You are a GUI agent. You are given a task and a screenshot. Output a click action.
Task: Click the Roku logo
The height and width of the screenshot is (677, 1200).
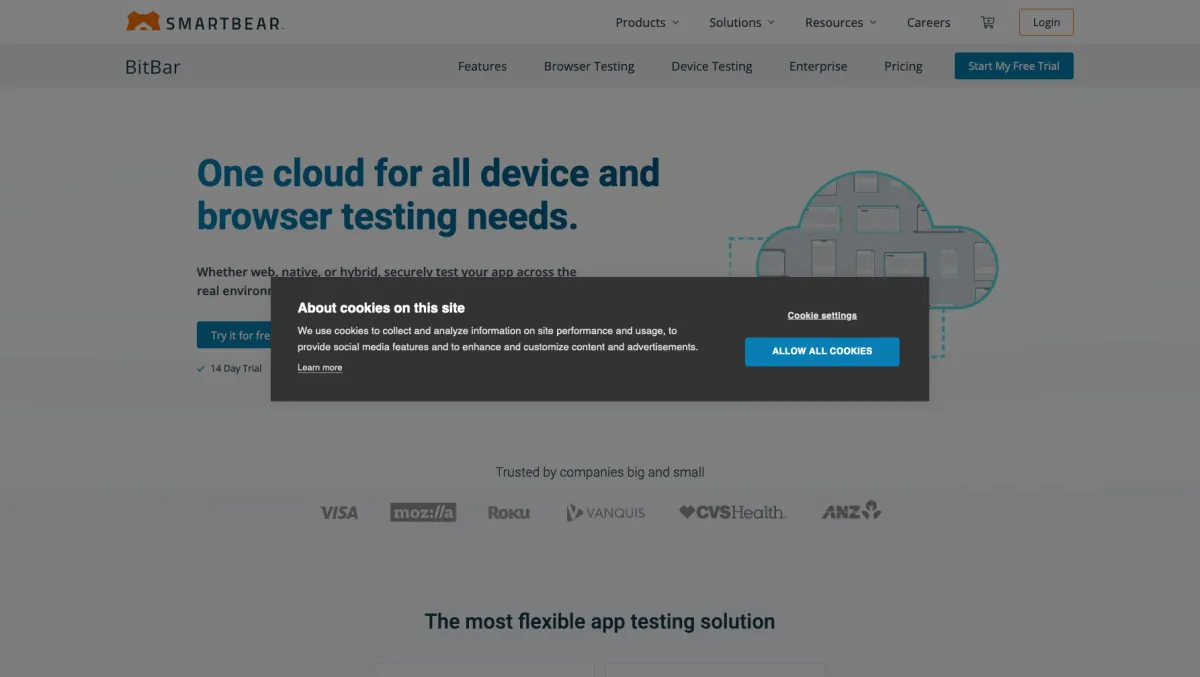pyautogui.click(x=509, y=512)
